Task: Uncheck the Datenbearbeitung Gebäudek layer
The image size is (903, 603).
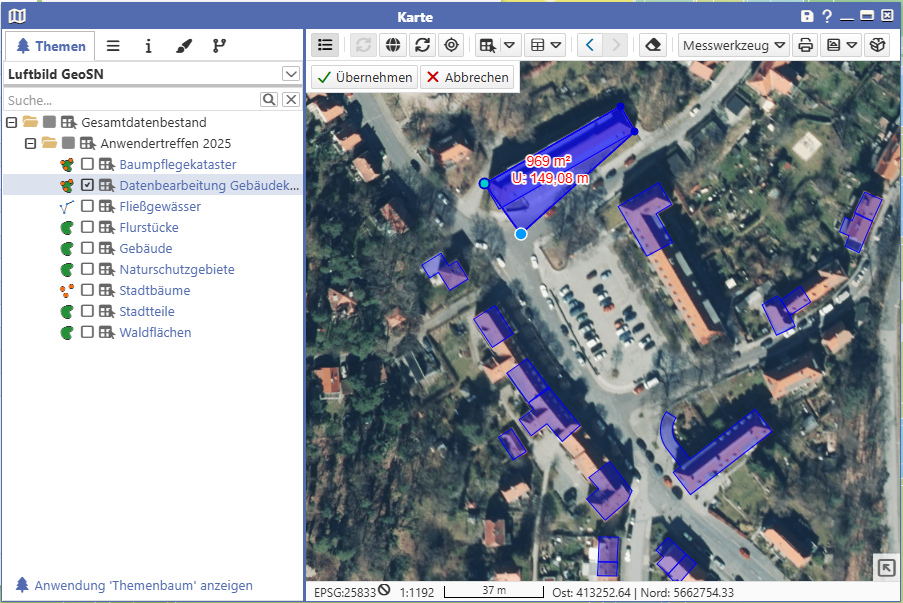Action: pos(88,186)
